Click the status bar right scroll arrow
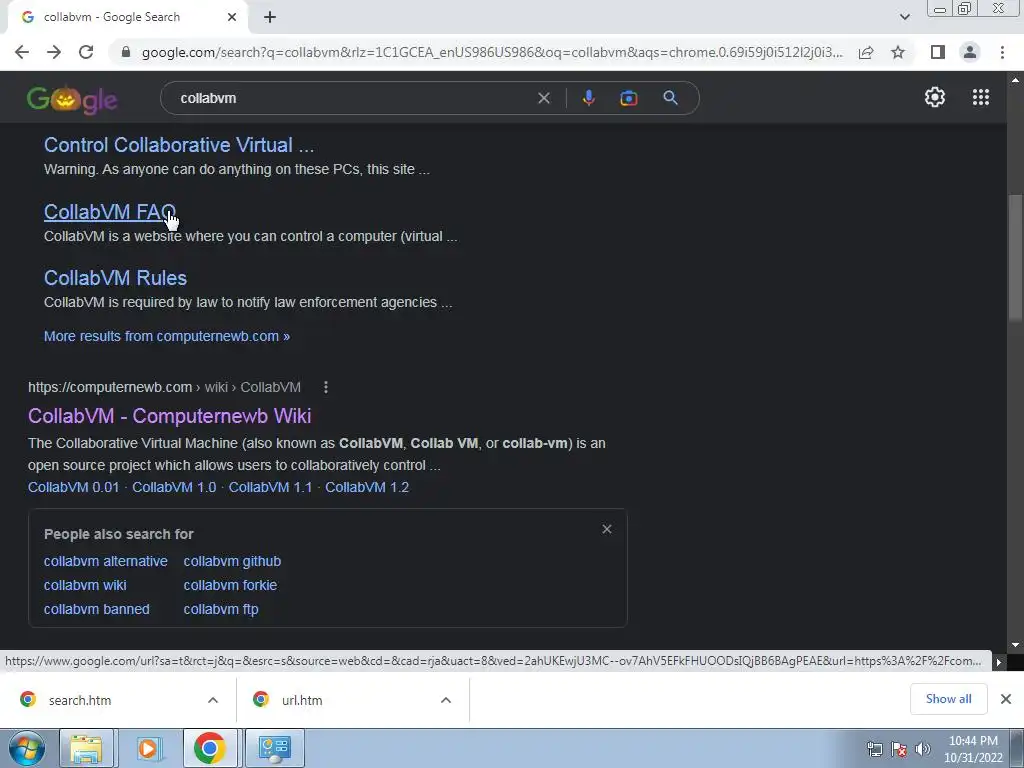This screenshot has width=1024, height=768. pyautogui.click(x=999, y=662)
